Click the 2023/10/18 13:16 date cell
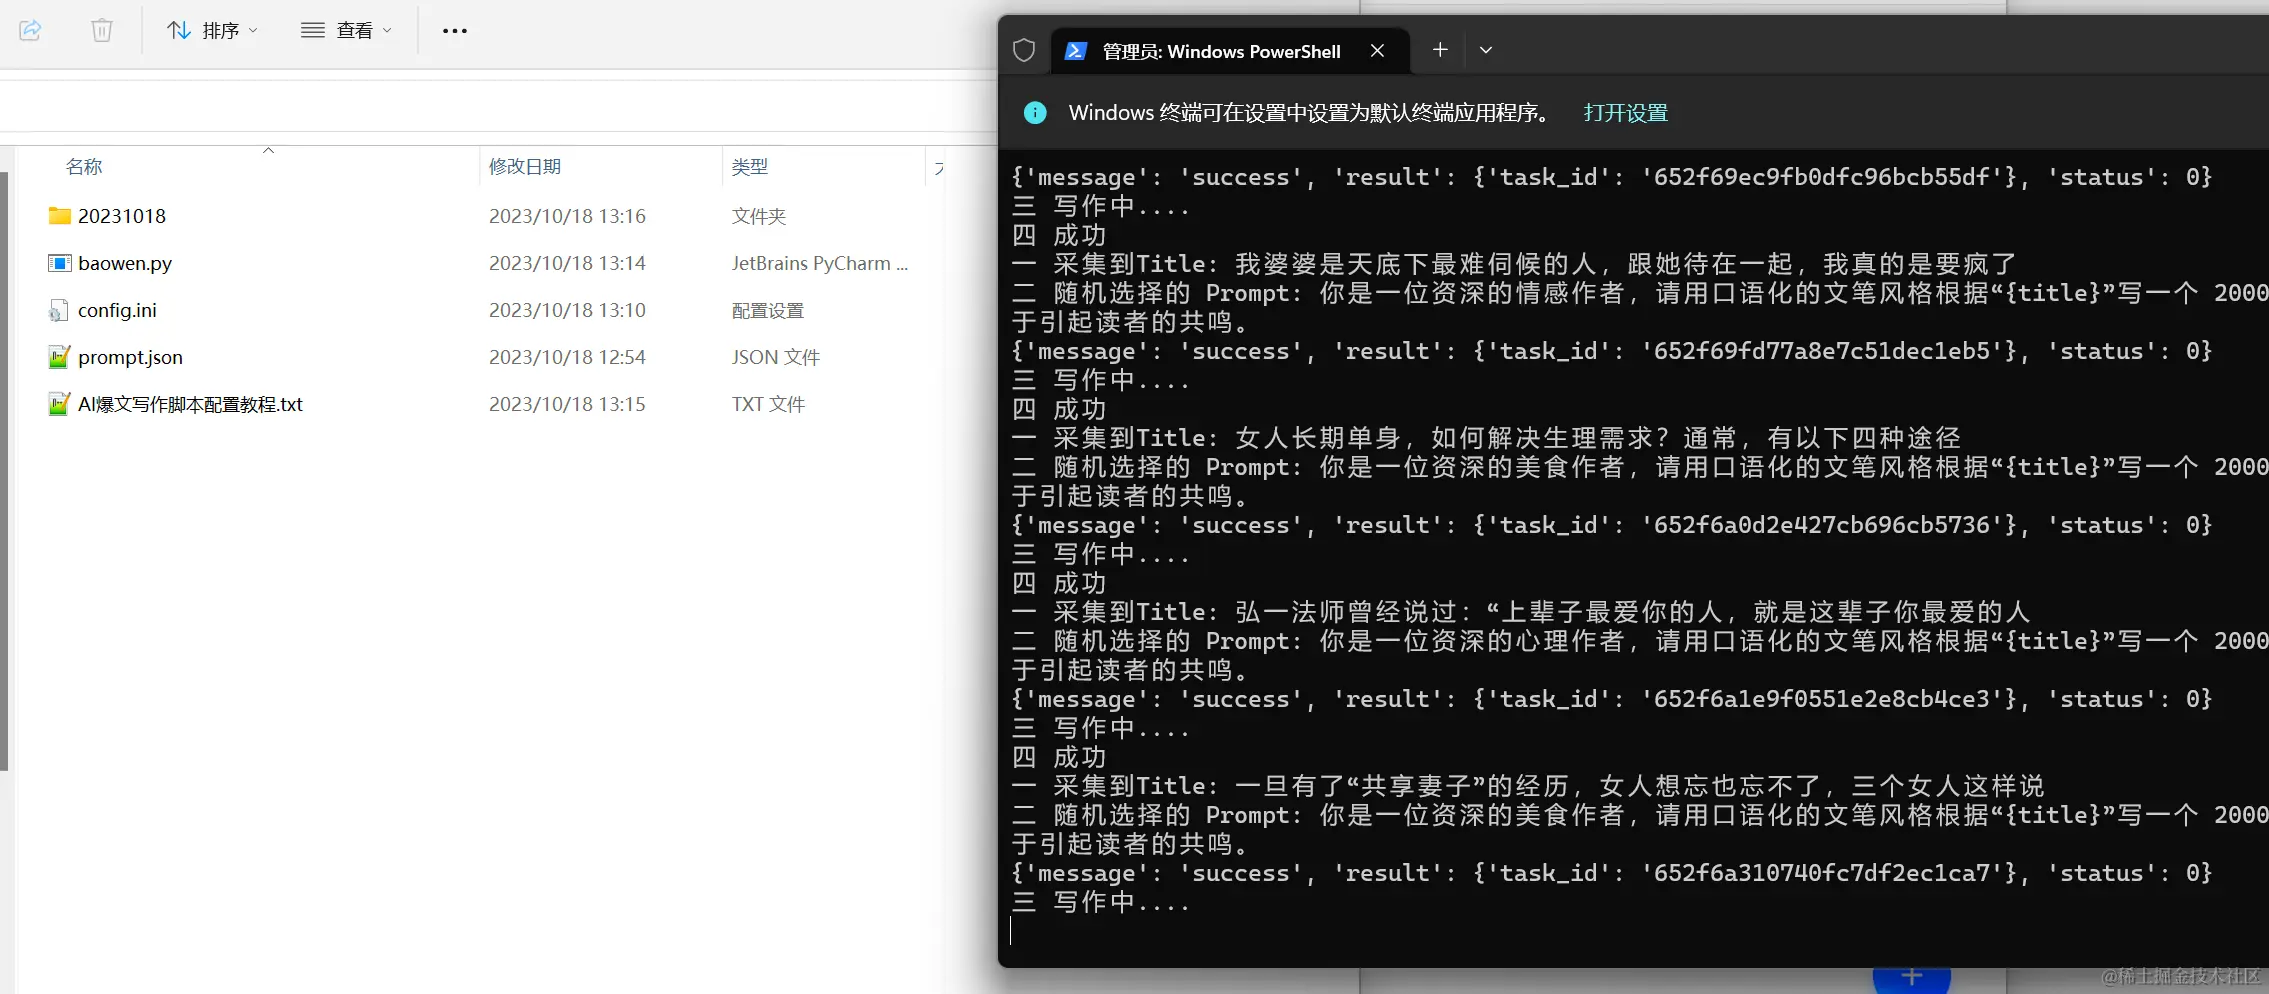2269x994 pixels. point(567,216)
